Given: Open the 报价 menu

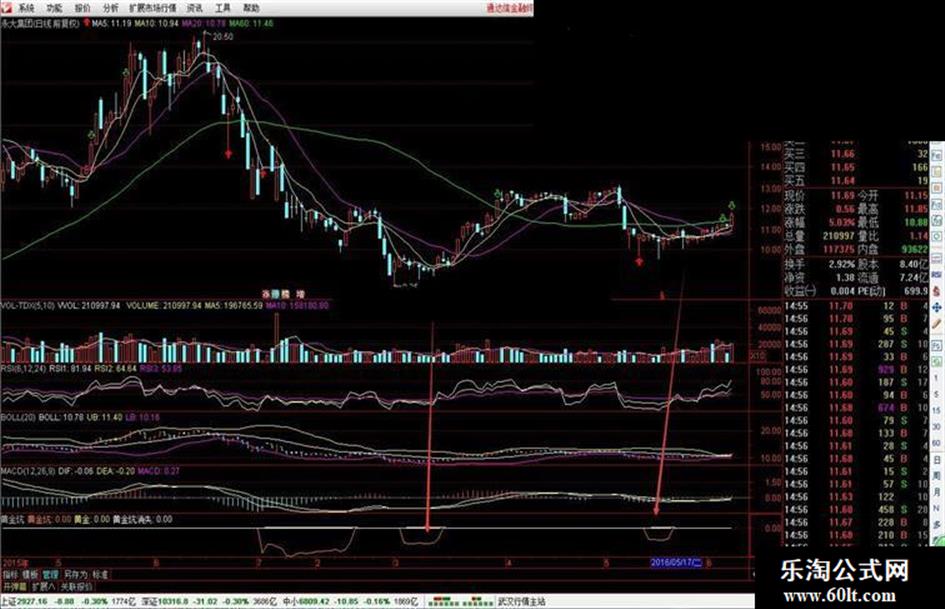Looking at the screenshot, I should tap(83, 8).
